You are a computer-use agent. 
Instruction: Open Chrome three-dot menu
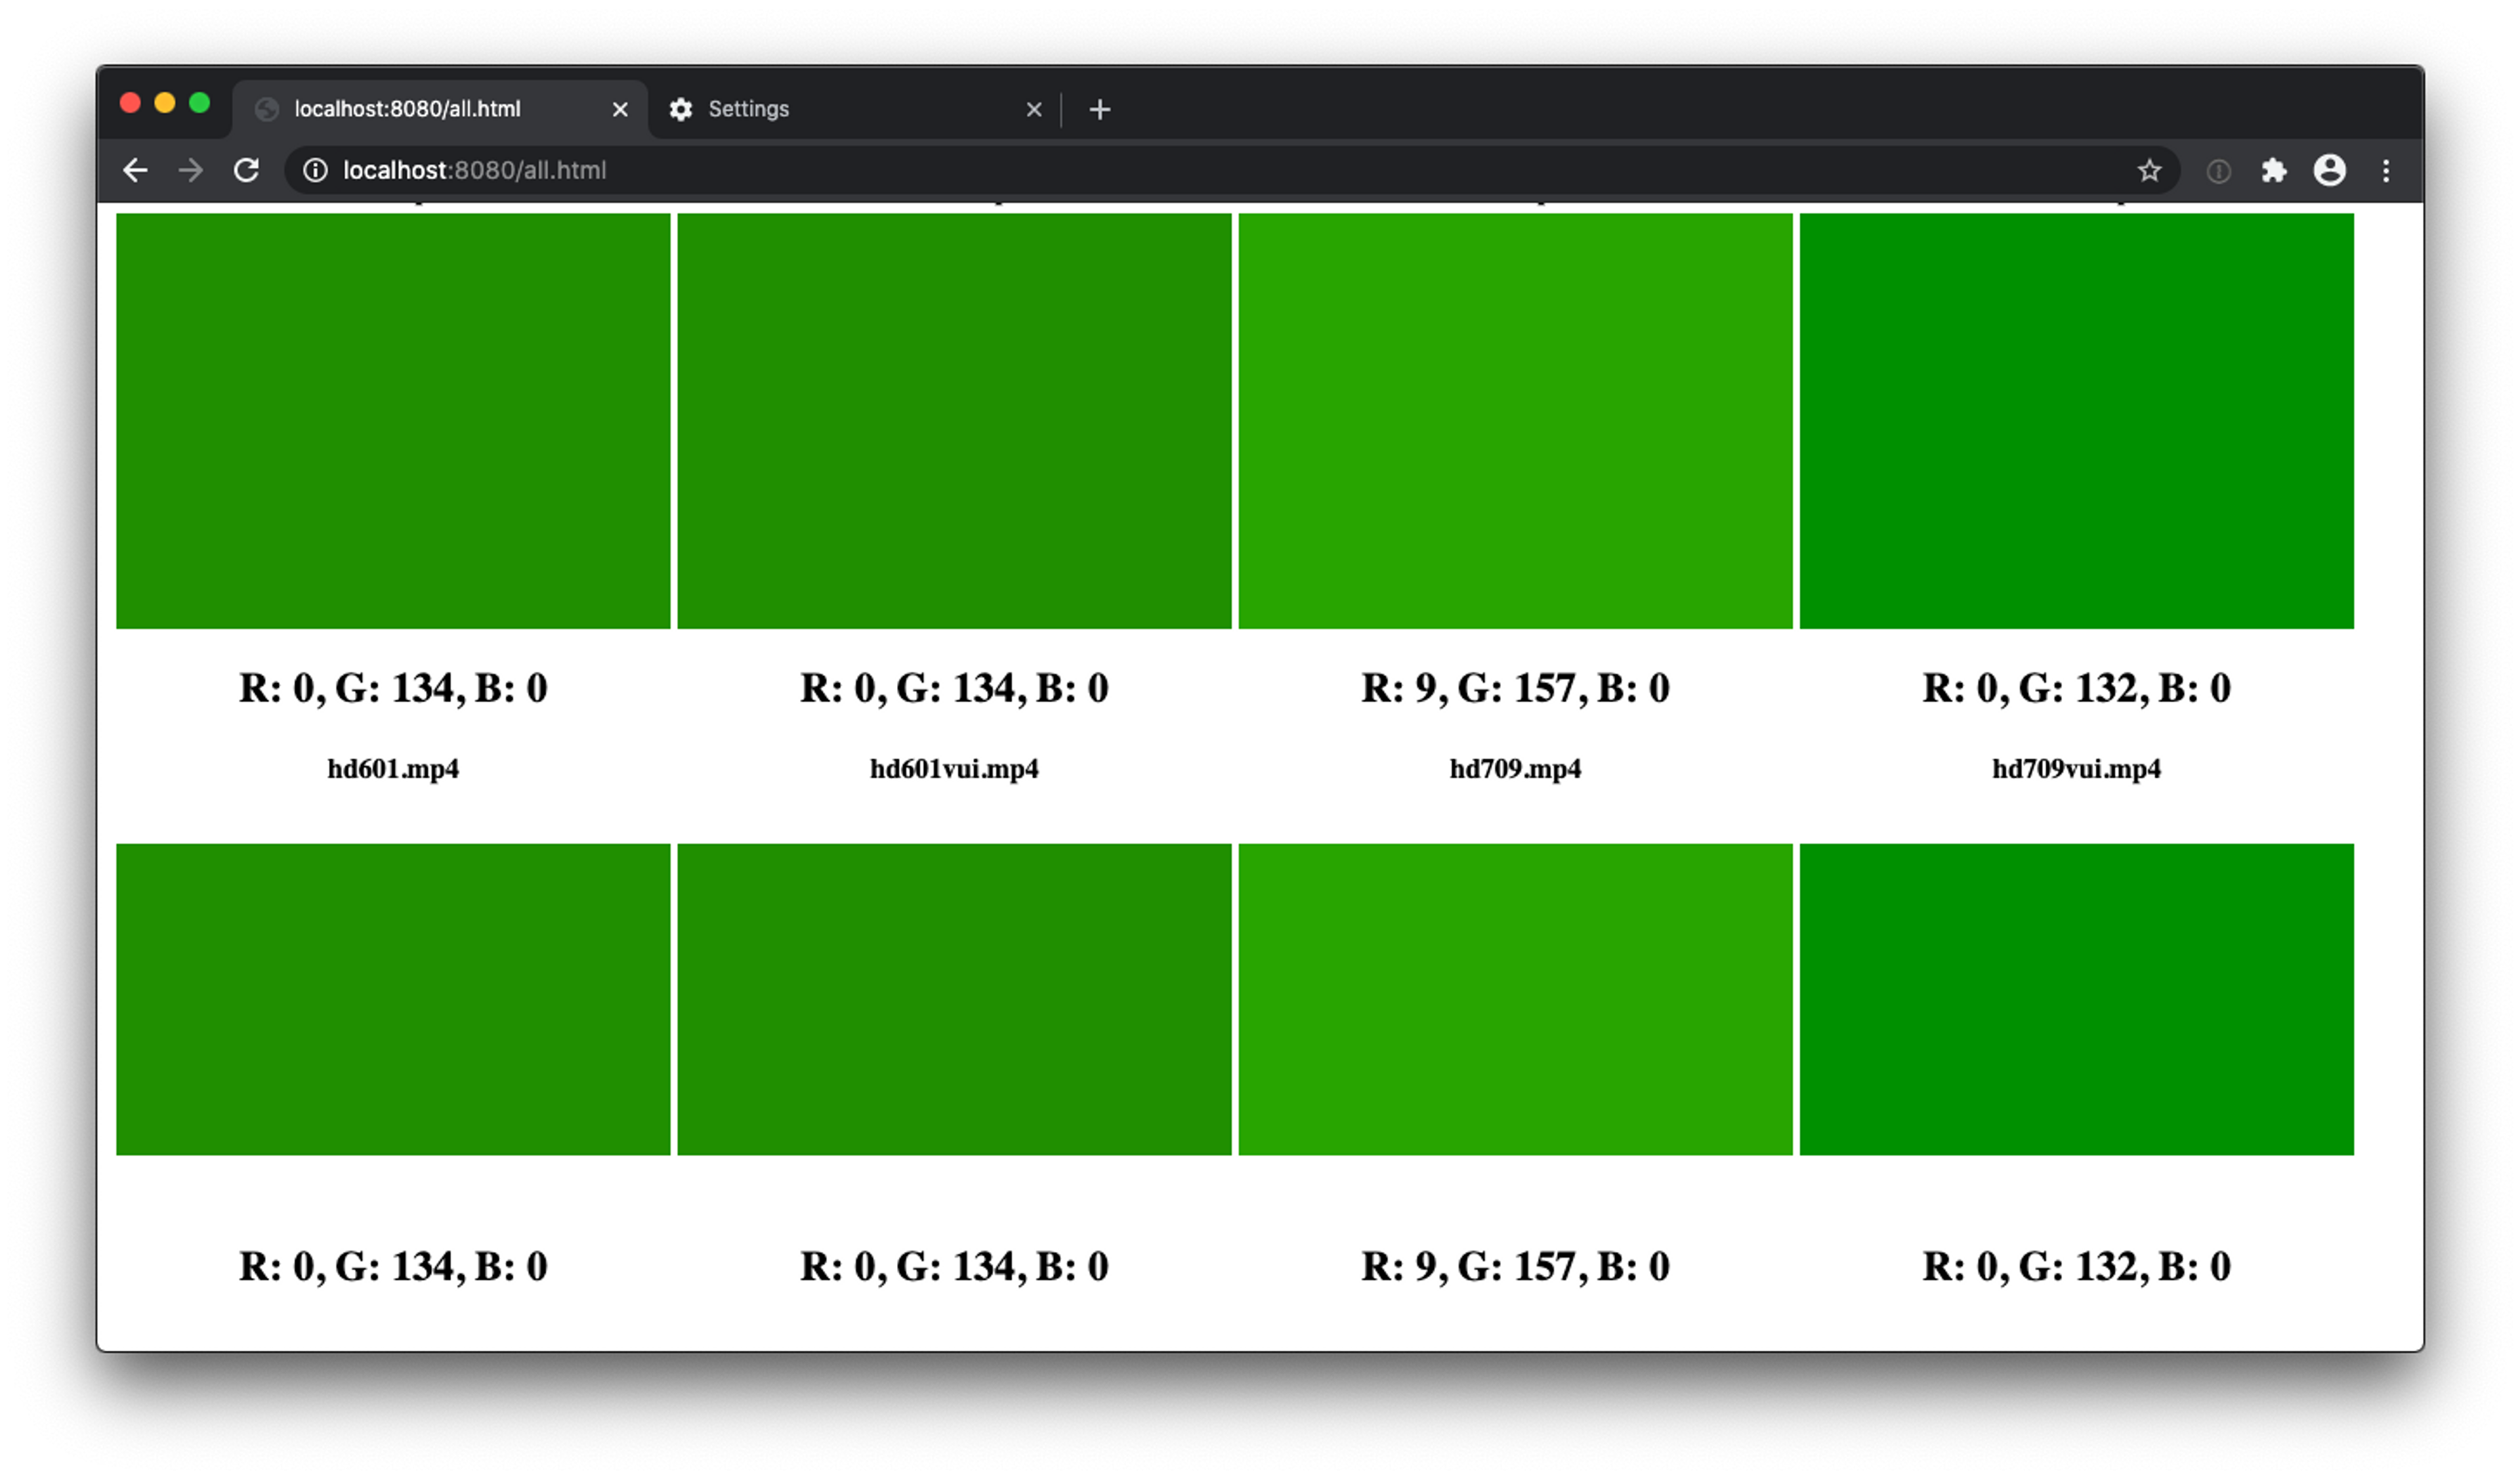(x=2386, y=170)
